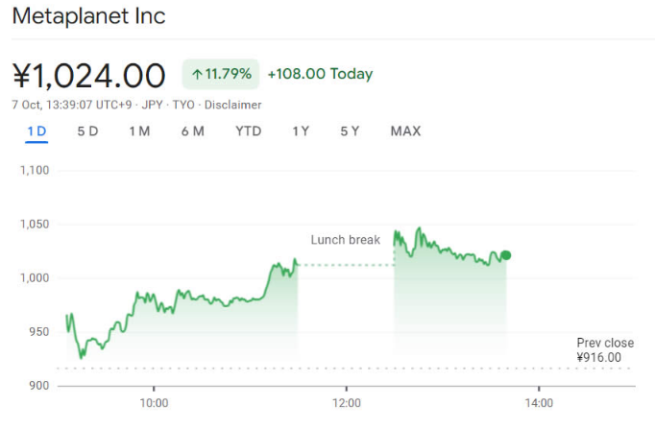The image size is (655, 429).
Task: Click the 1,100 price axis label
Action: (x=33, y=171)
